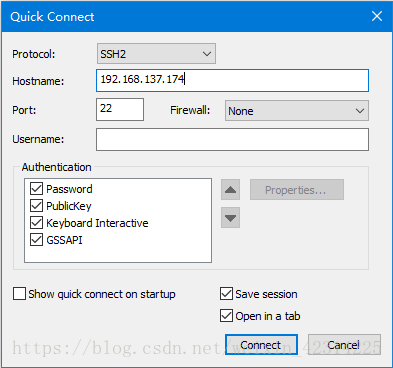The height and width of the screenshot is (368, 393).
Task: Move authentication method up with arrow
Action: pos(230,190)
